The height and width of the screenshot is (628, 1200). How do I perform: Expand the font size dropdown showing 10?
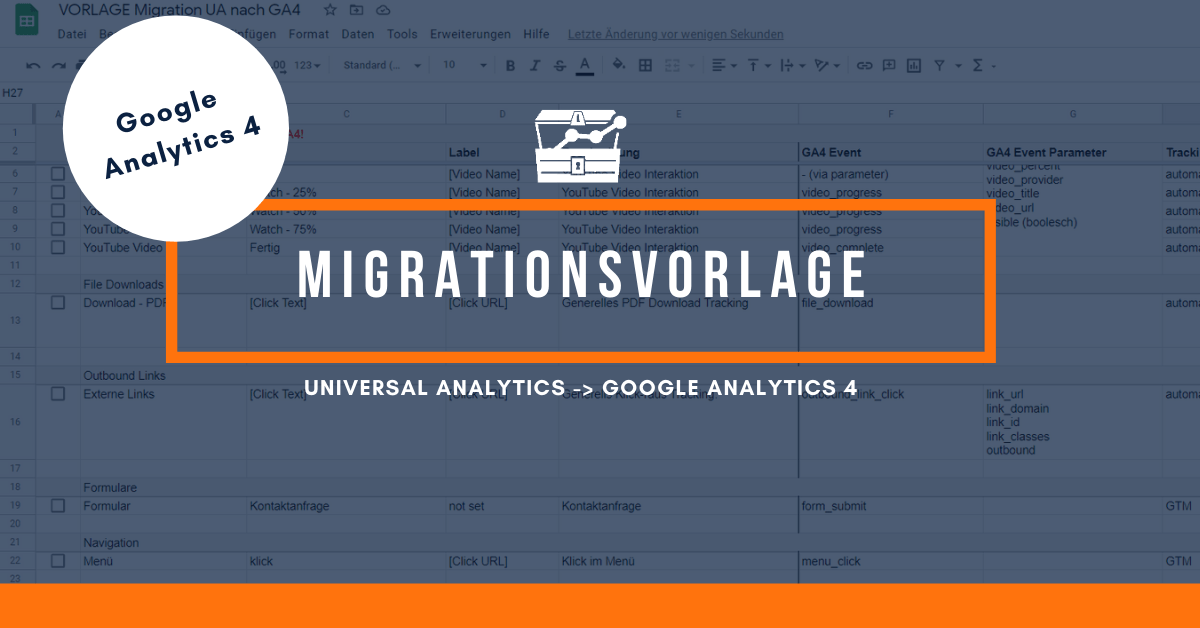pos(465,66)
